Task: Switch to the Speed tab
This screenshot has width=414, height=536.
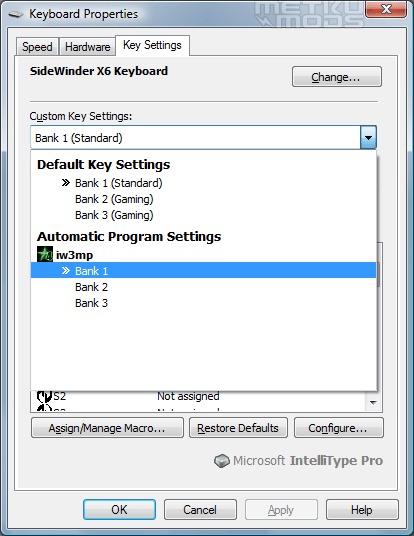Action: click(x=37, y=47)
